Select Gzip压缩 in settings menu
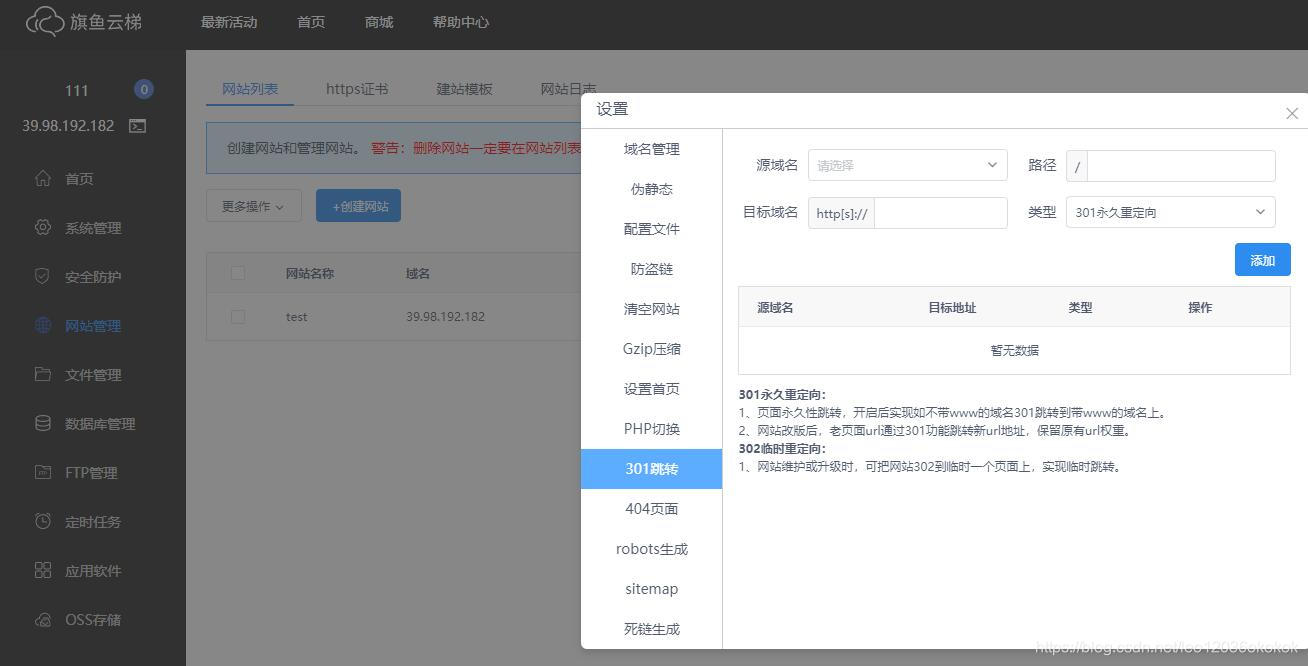Viewport: 1308px width, 666px height. 651,349
